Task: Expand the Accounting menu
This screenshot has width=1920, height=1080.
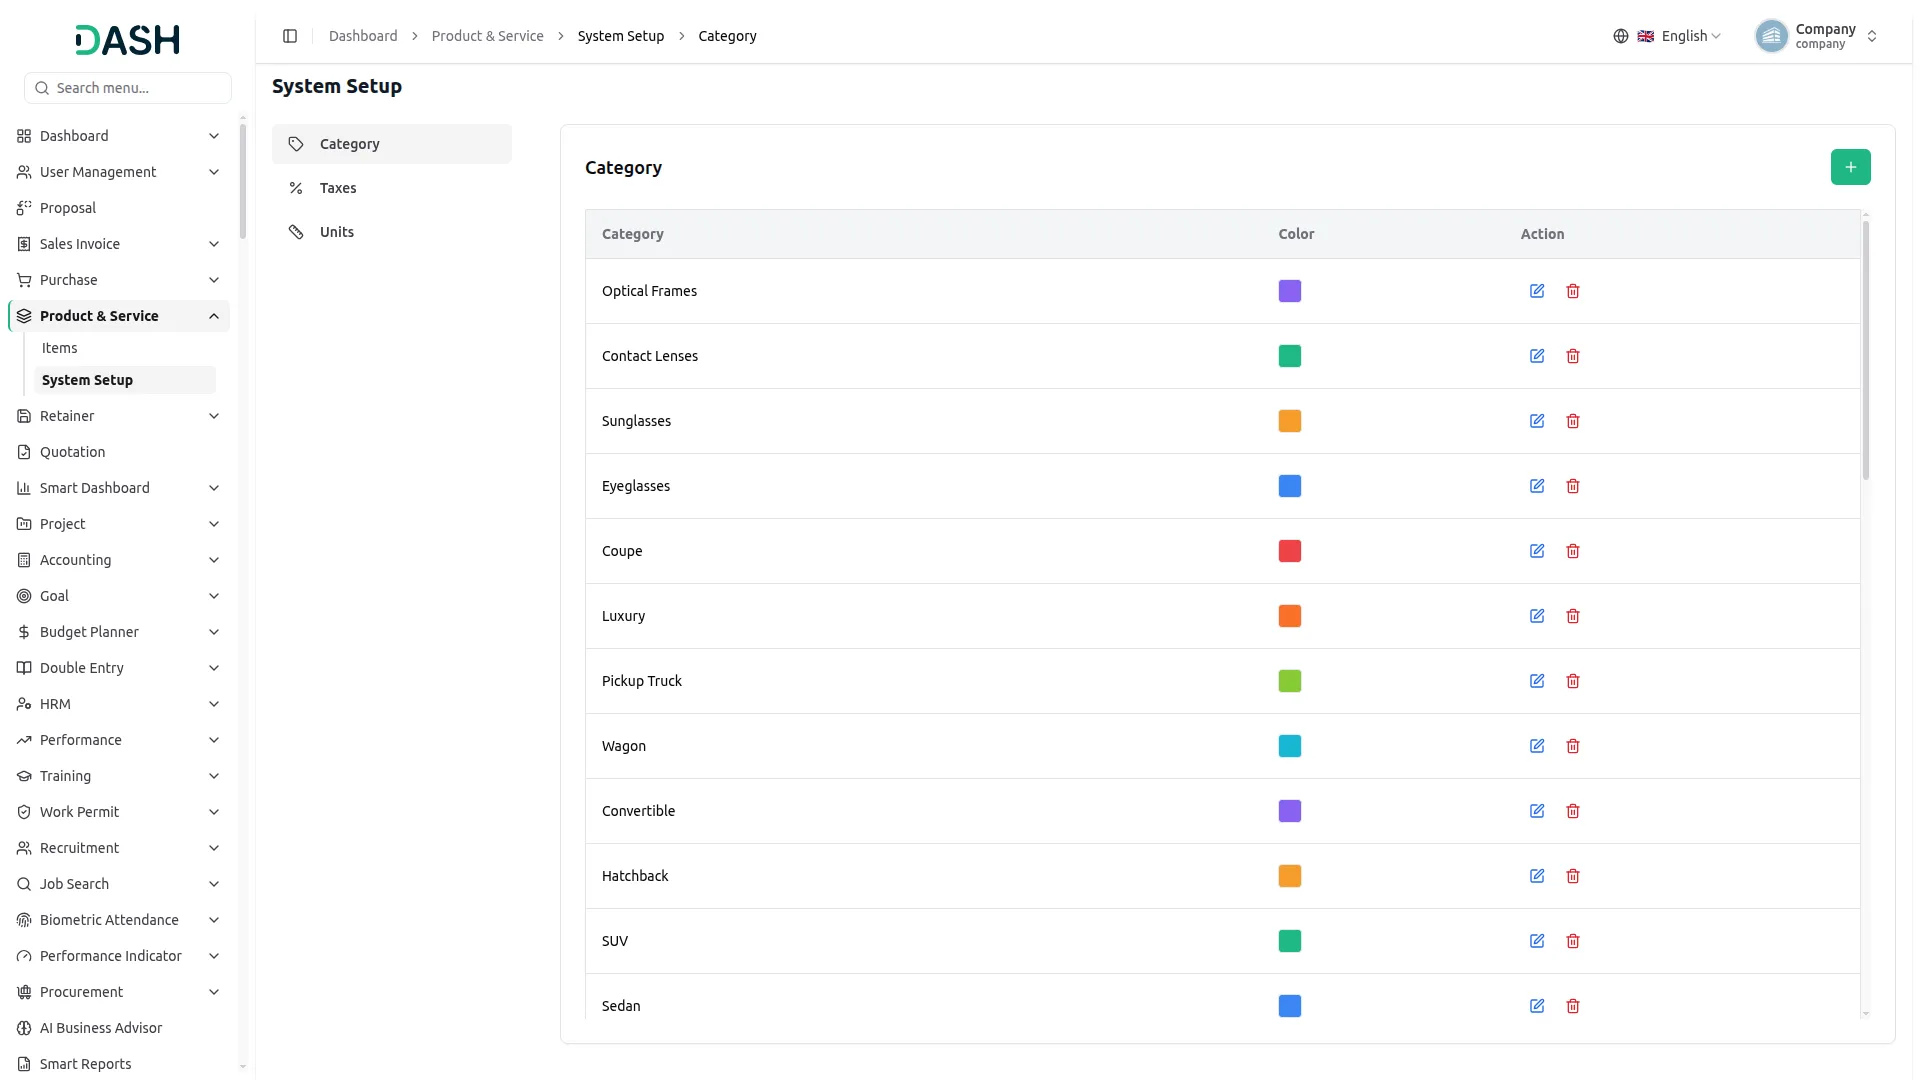Action: coord(119,560)
